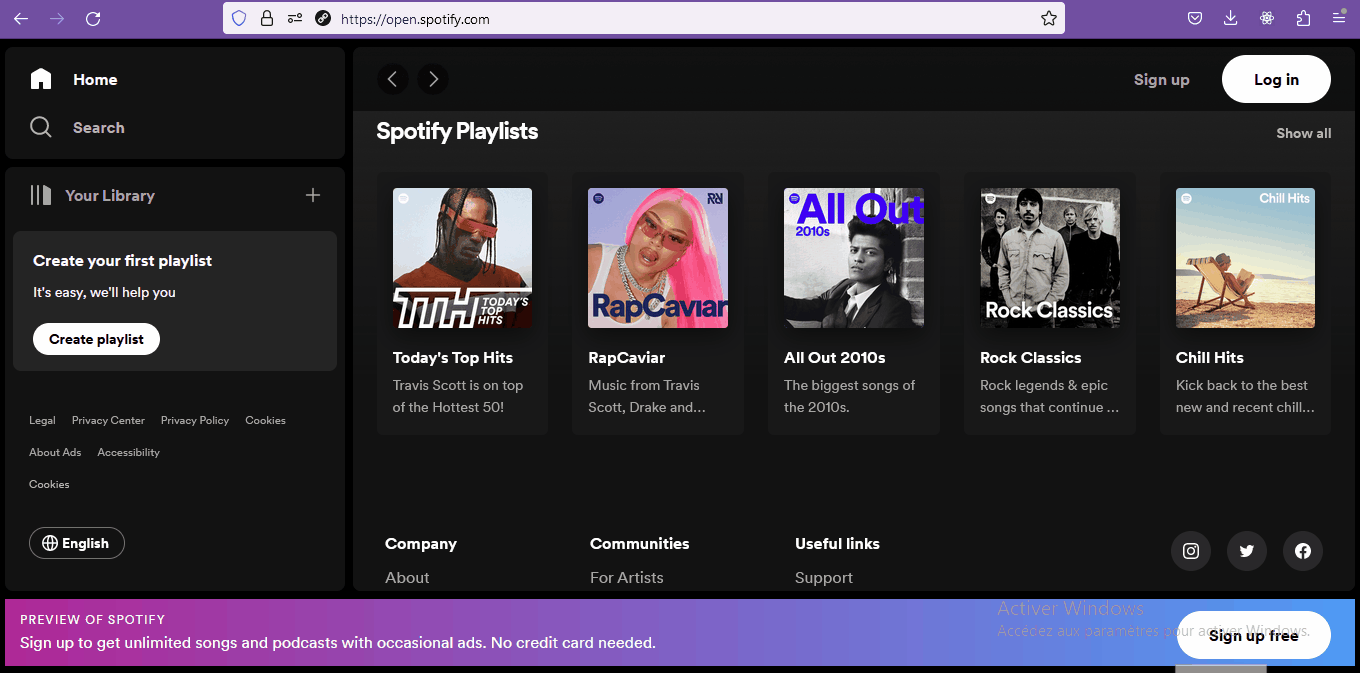The image size is (1360, 673).
Task: Click the Log in button
Action: coord(1276,79)
